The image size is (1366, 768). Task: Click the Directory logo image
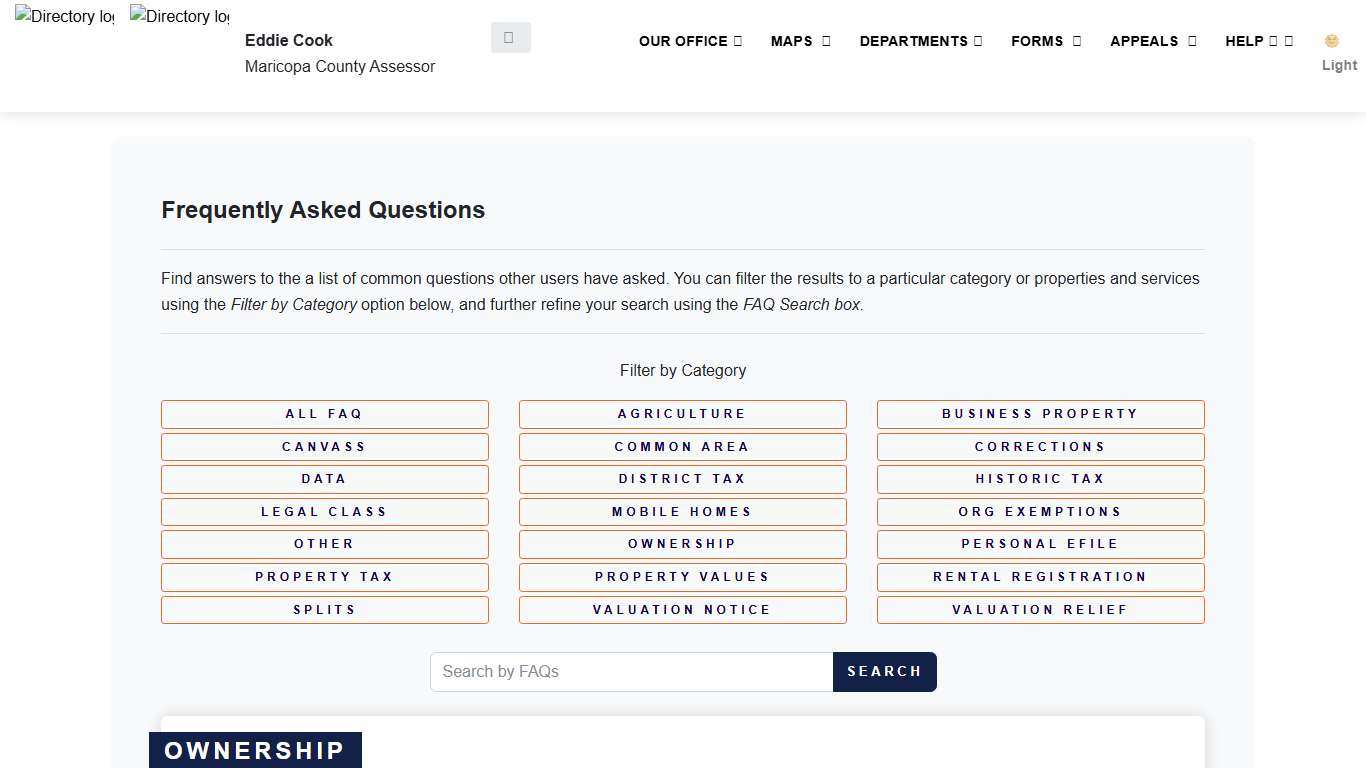tap(63, 16)
